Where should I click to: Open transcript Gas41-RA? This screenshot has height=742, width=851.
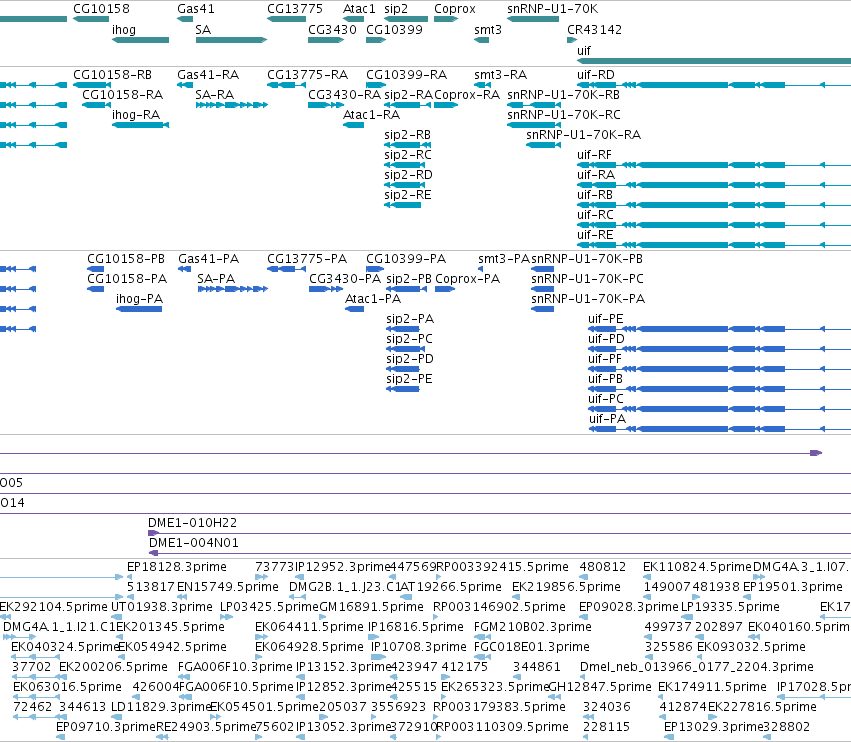pos(185,85)
